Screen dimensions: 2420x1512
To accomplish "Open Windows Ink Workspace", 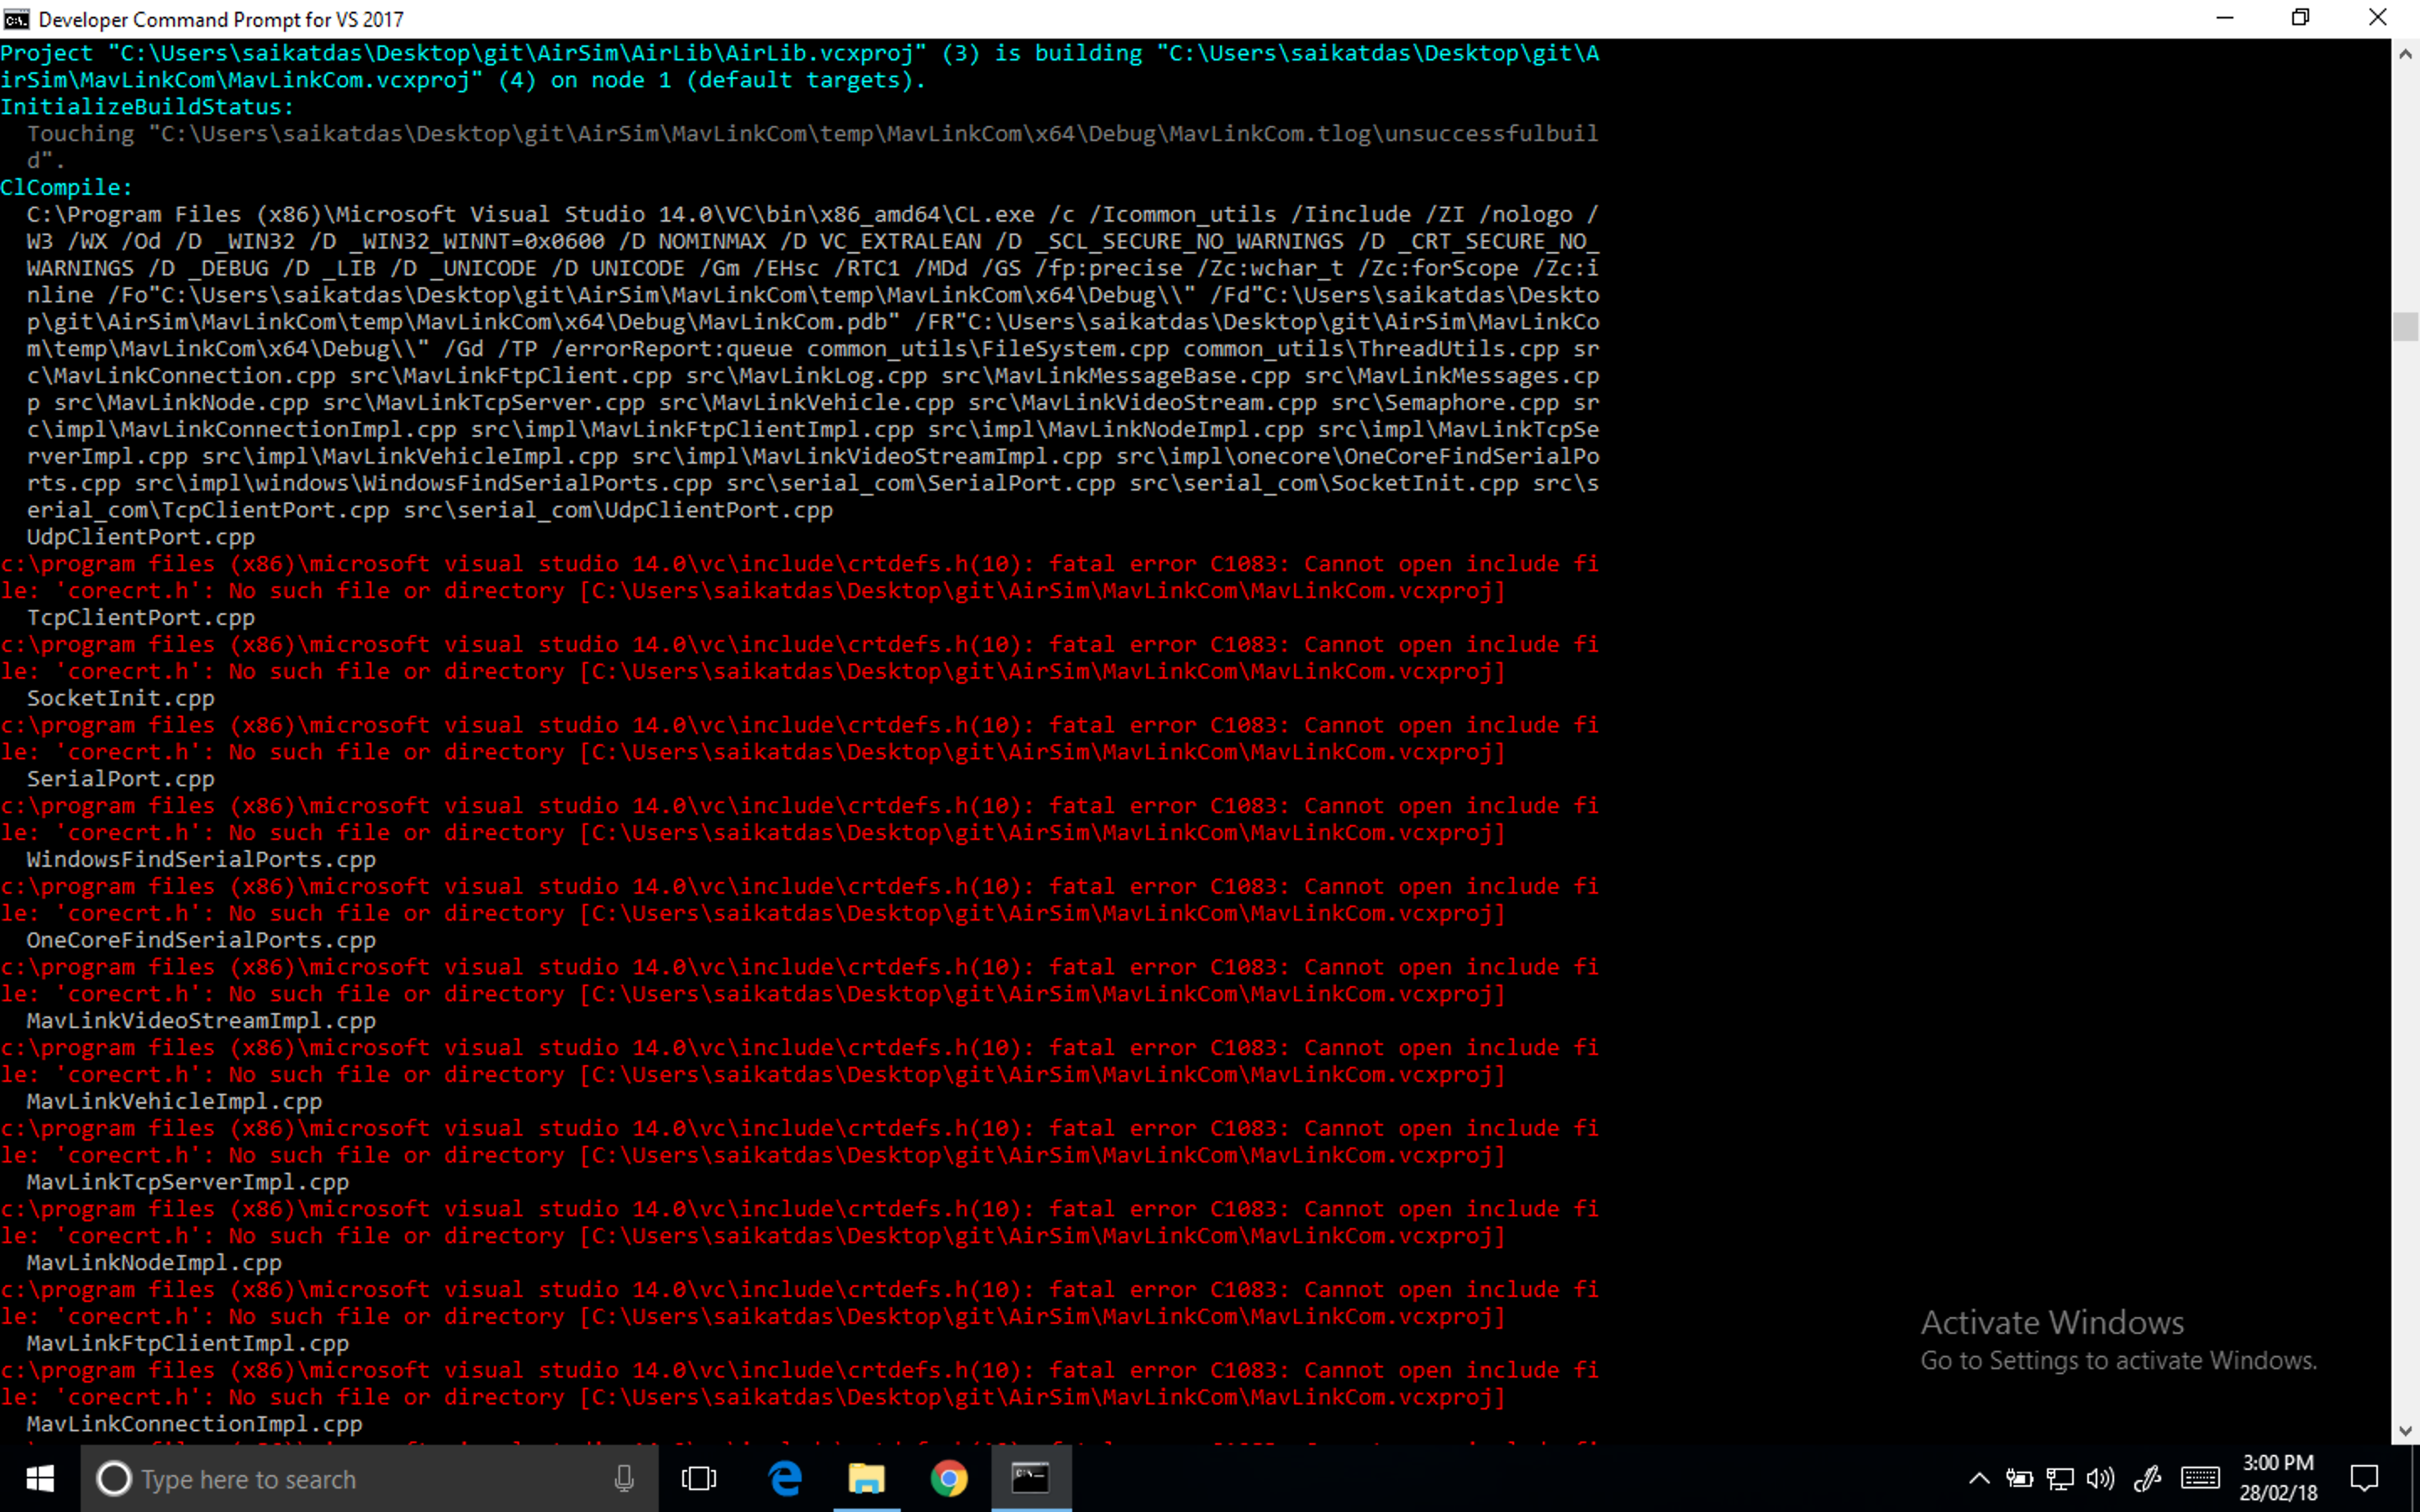I will click(x=2149, y=1478).
